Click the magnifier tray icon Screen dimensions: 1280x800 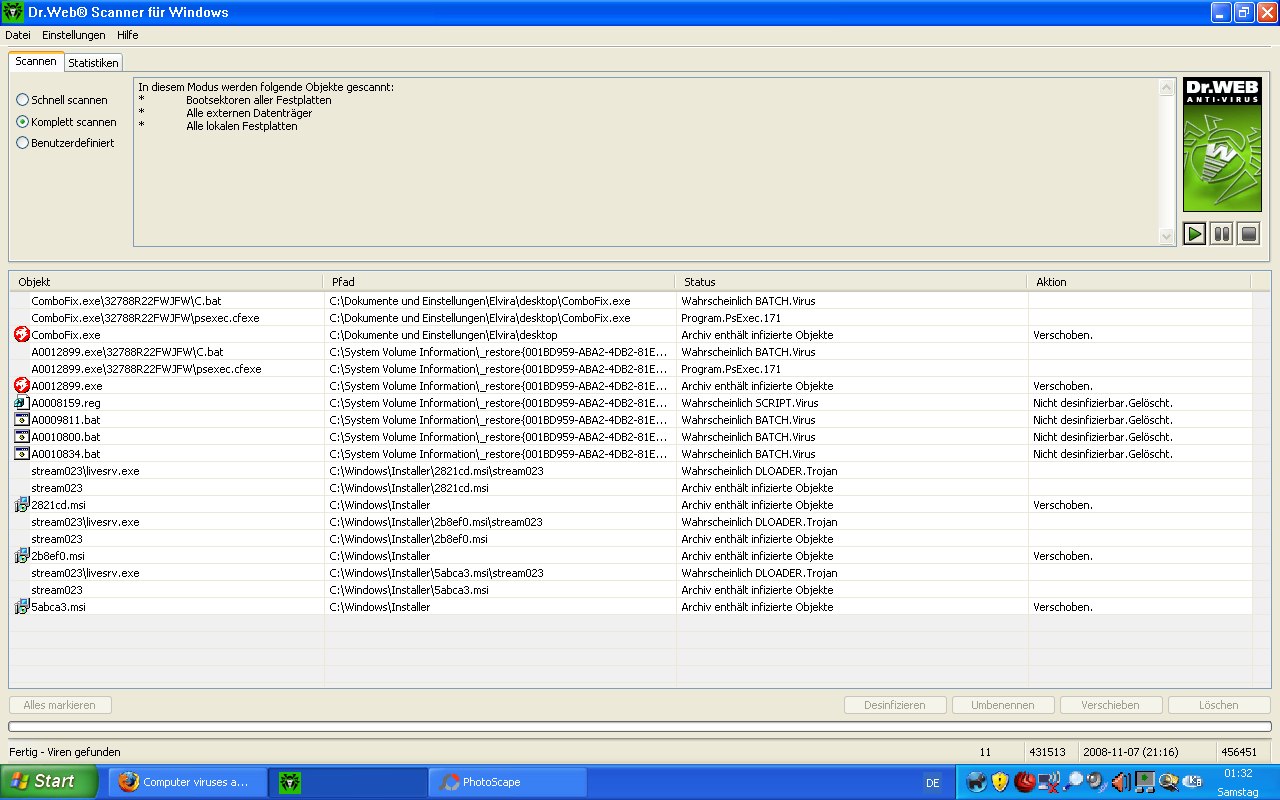point(1073,782)
